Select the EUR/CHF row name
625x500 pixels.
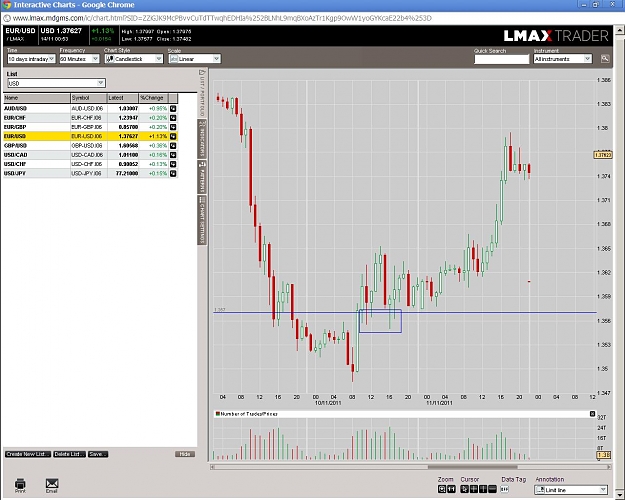coord(15,118)
